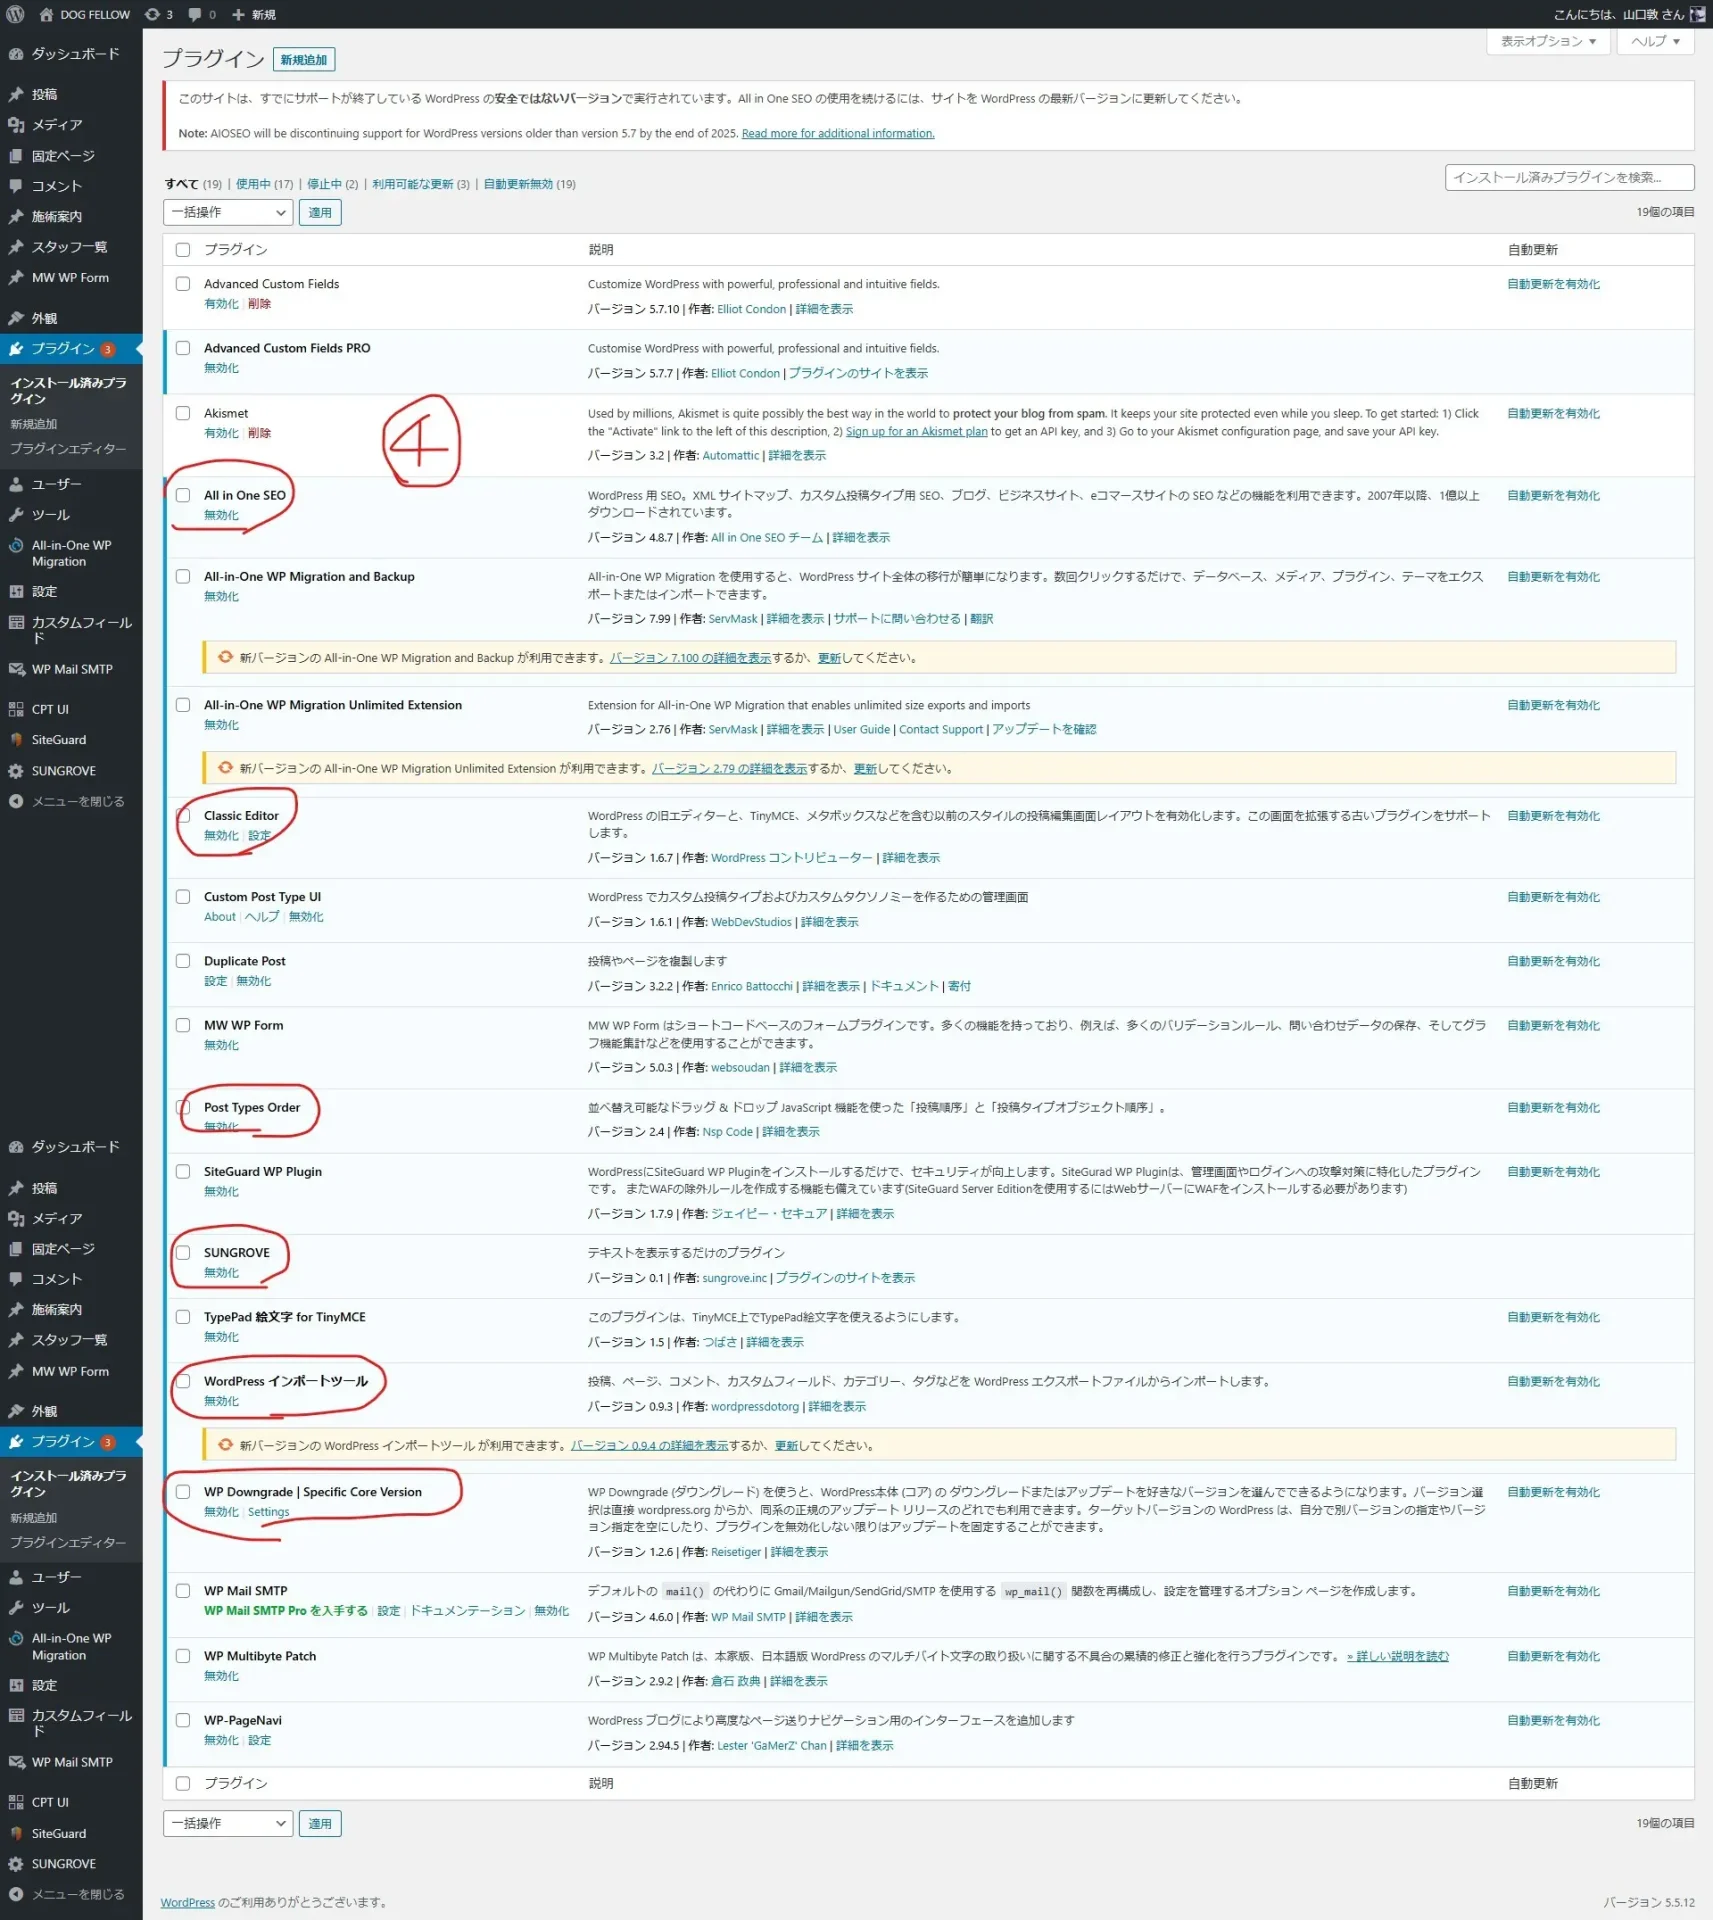The image size is (1713, 1920).
Task: Click 無効化 under Classic Editor
Action: 221,836
